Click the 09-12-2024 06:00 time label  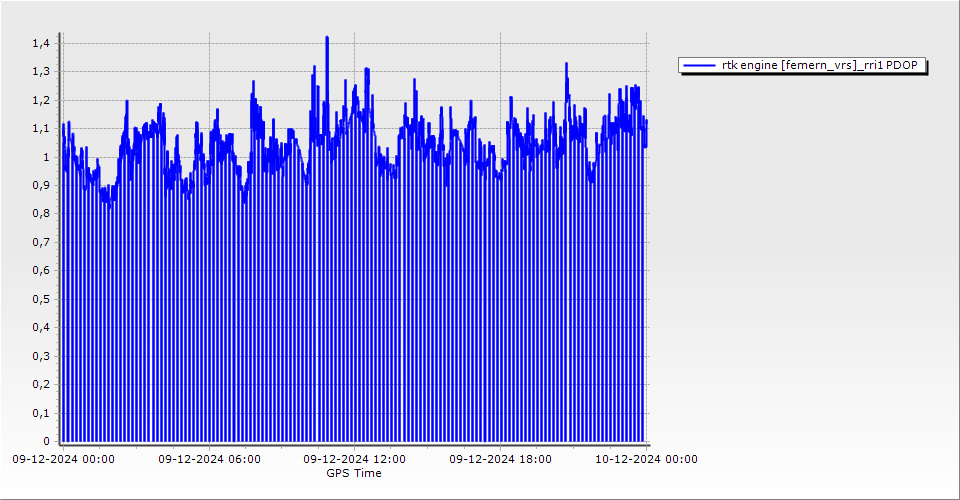(x=209, y=460)
